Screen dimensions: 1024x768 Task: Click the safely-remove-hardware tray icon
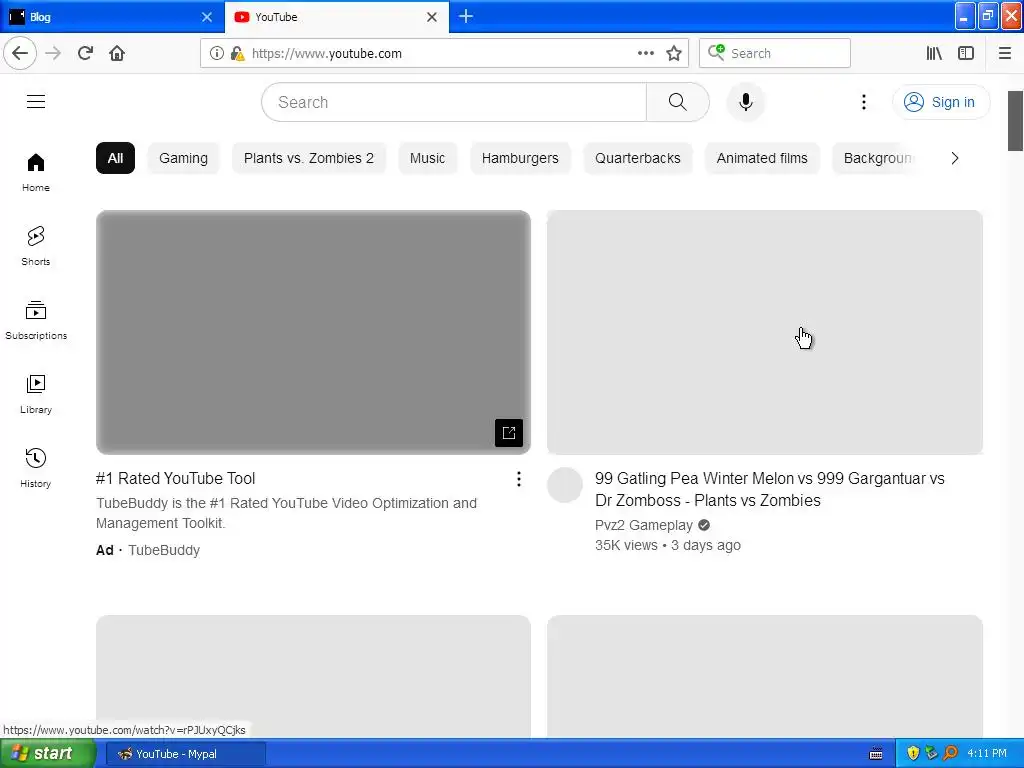coord(931,754)
